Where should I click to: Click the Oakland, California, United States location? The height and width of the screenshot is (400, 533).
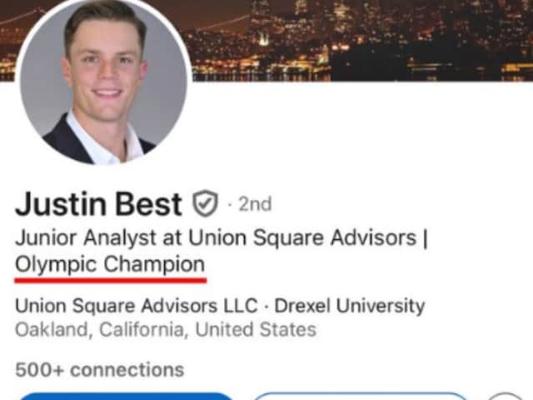pos(166,329)
